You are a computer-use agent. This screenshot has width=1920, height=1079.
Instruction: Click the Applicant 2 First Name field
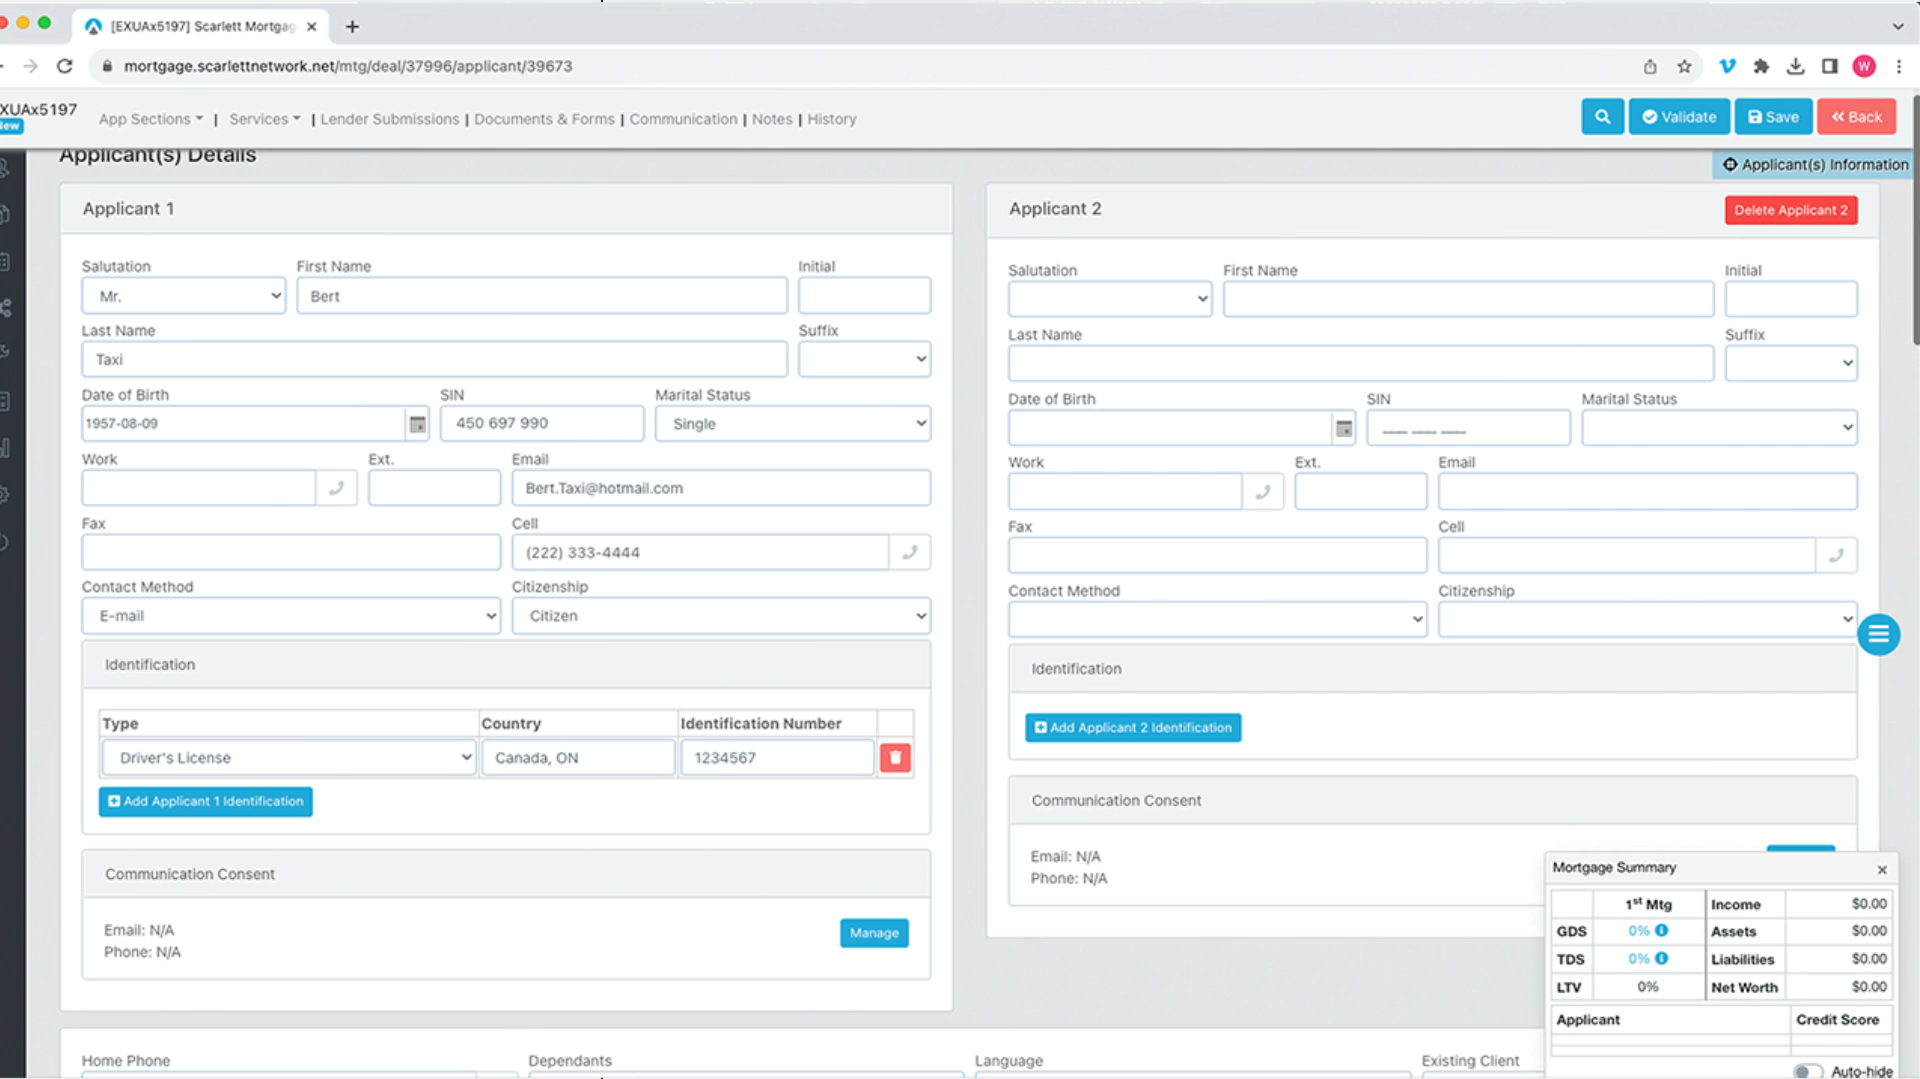1467,299
